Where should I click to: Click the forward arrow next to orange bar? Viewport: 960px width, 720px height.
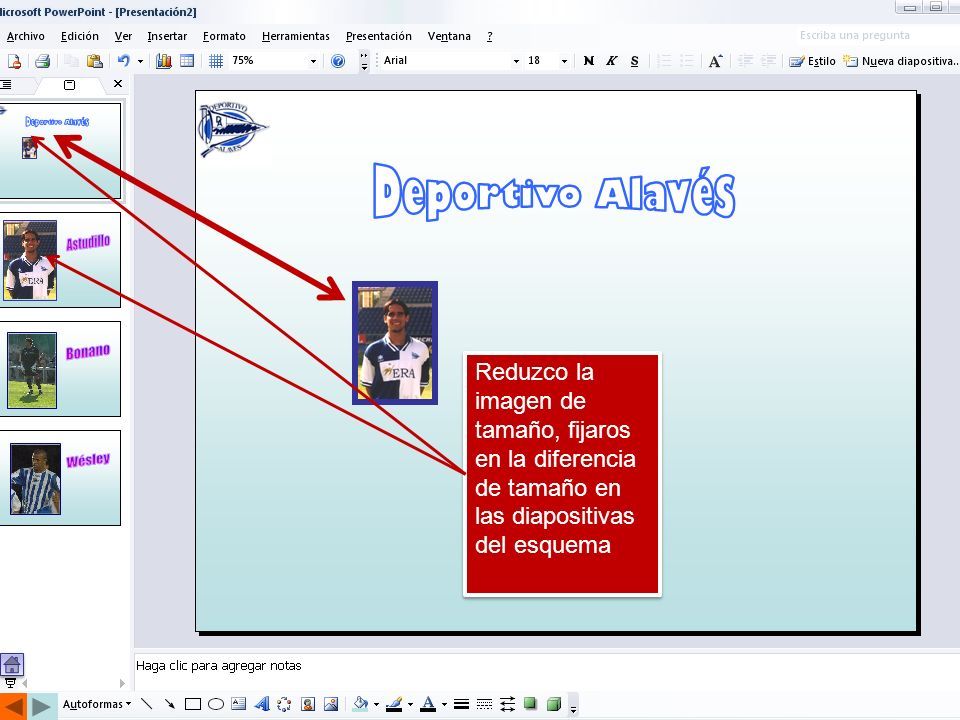coord(41,707)
